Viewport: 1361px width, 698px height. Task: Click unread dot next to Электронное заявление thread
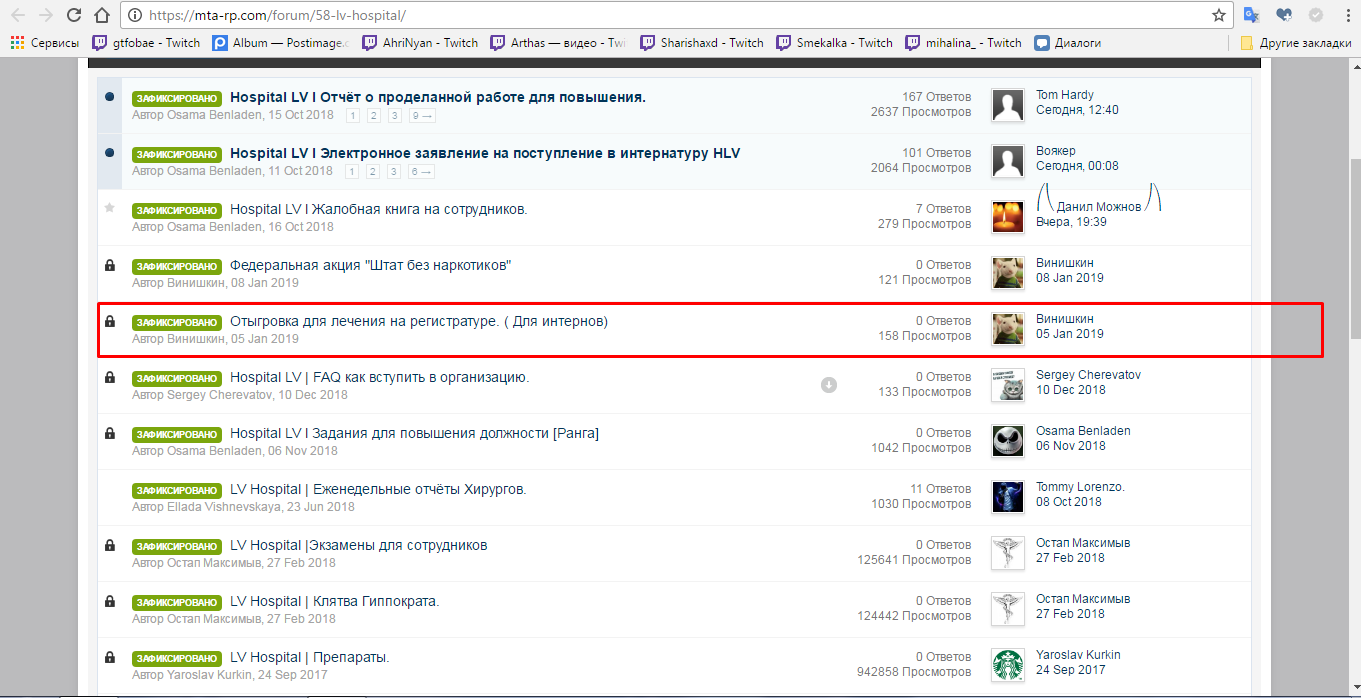point(110,153)
